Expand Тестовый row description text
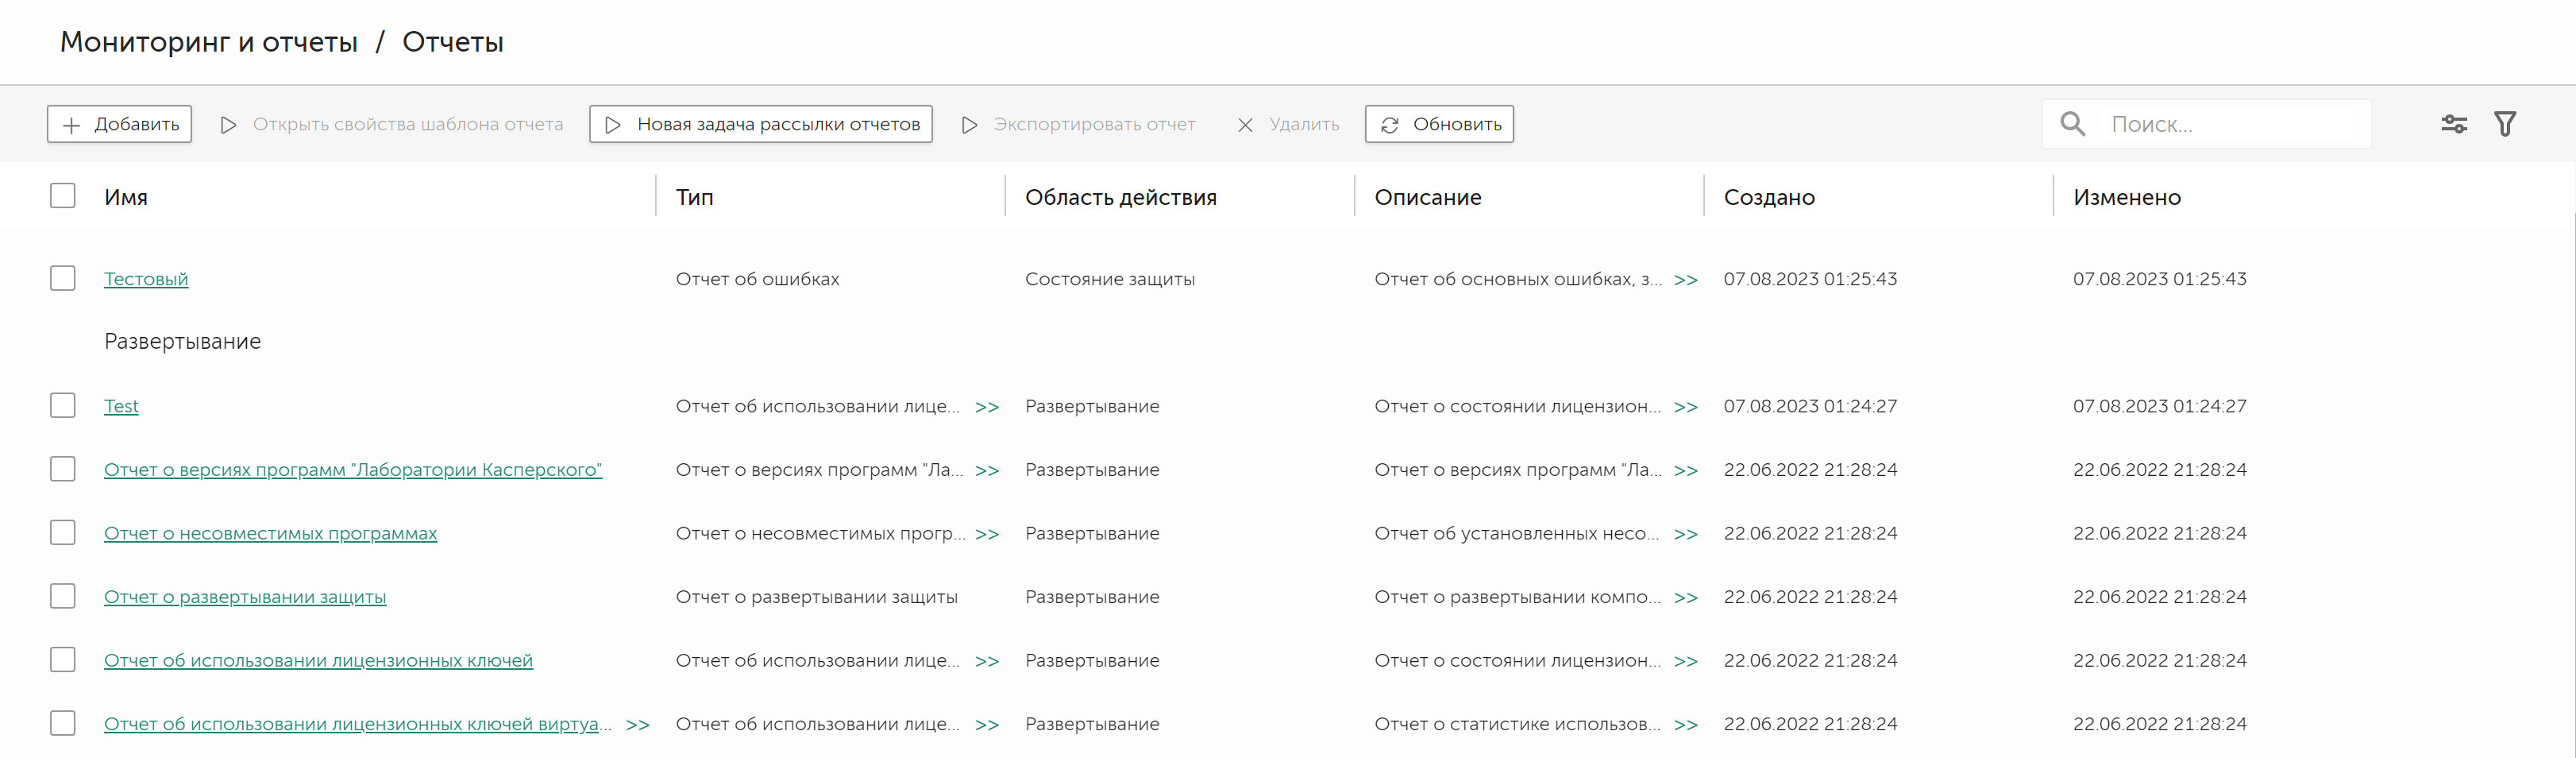2576x758 pixels. [x=1686, y=280]
